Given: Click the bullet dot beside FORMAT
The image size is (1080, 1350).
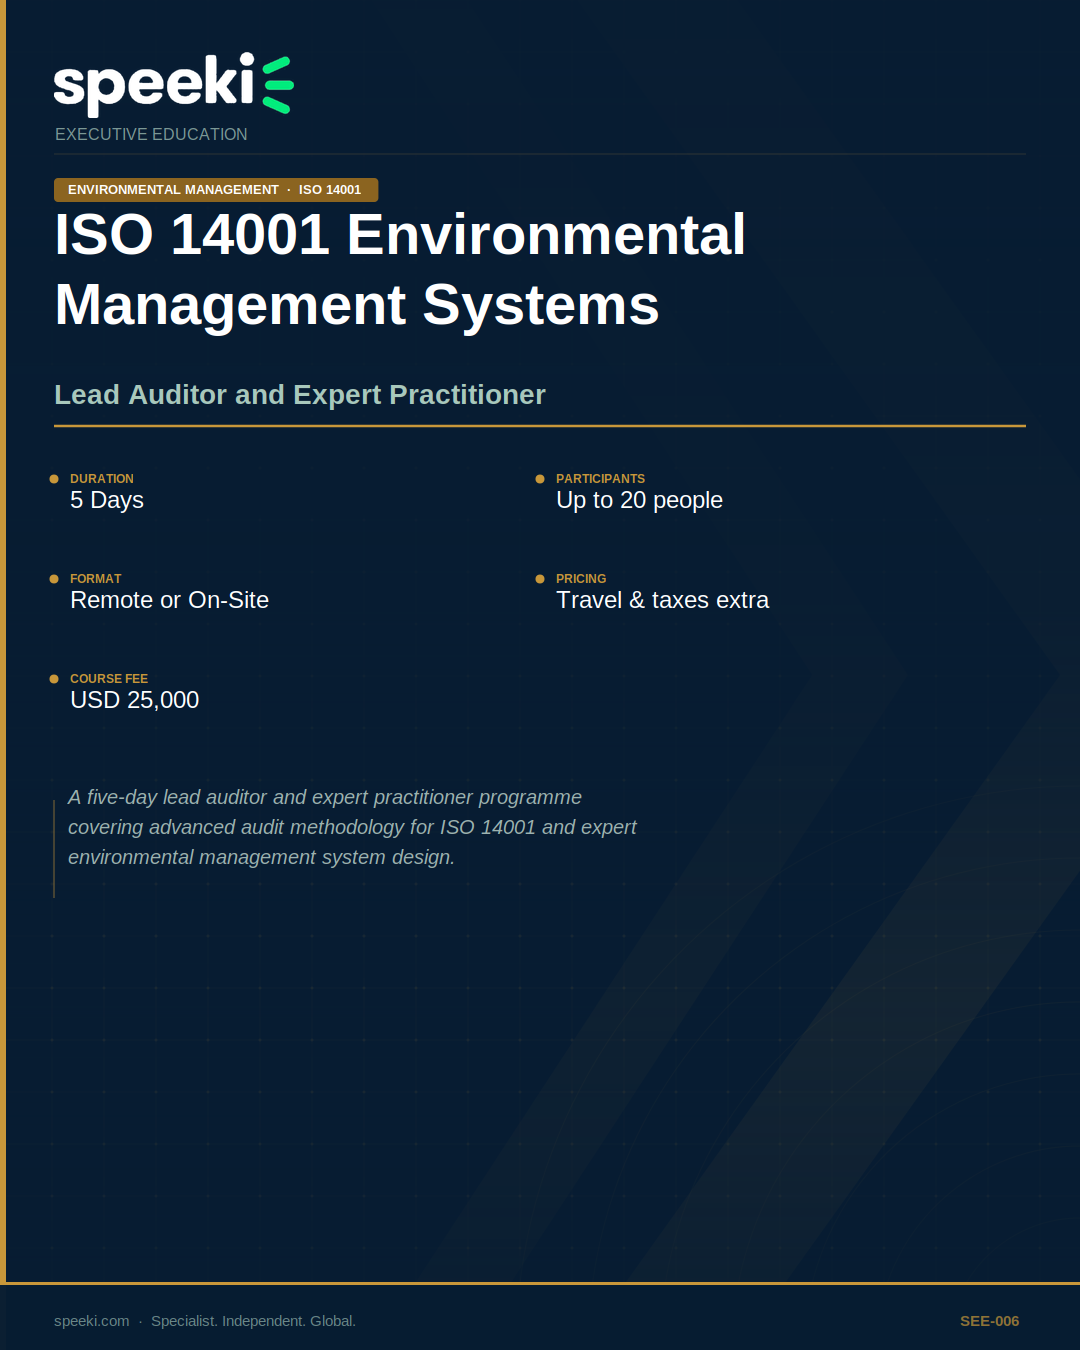Looking at the screenshot, I should pyautogui.click(x=54, y=579).
